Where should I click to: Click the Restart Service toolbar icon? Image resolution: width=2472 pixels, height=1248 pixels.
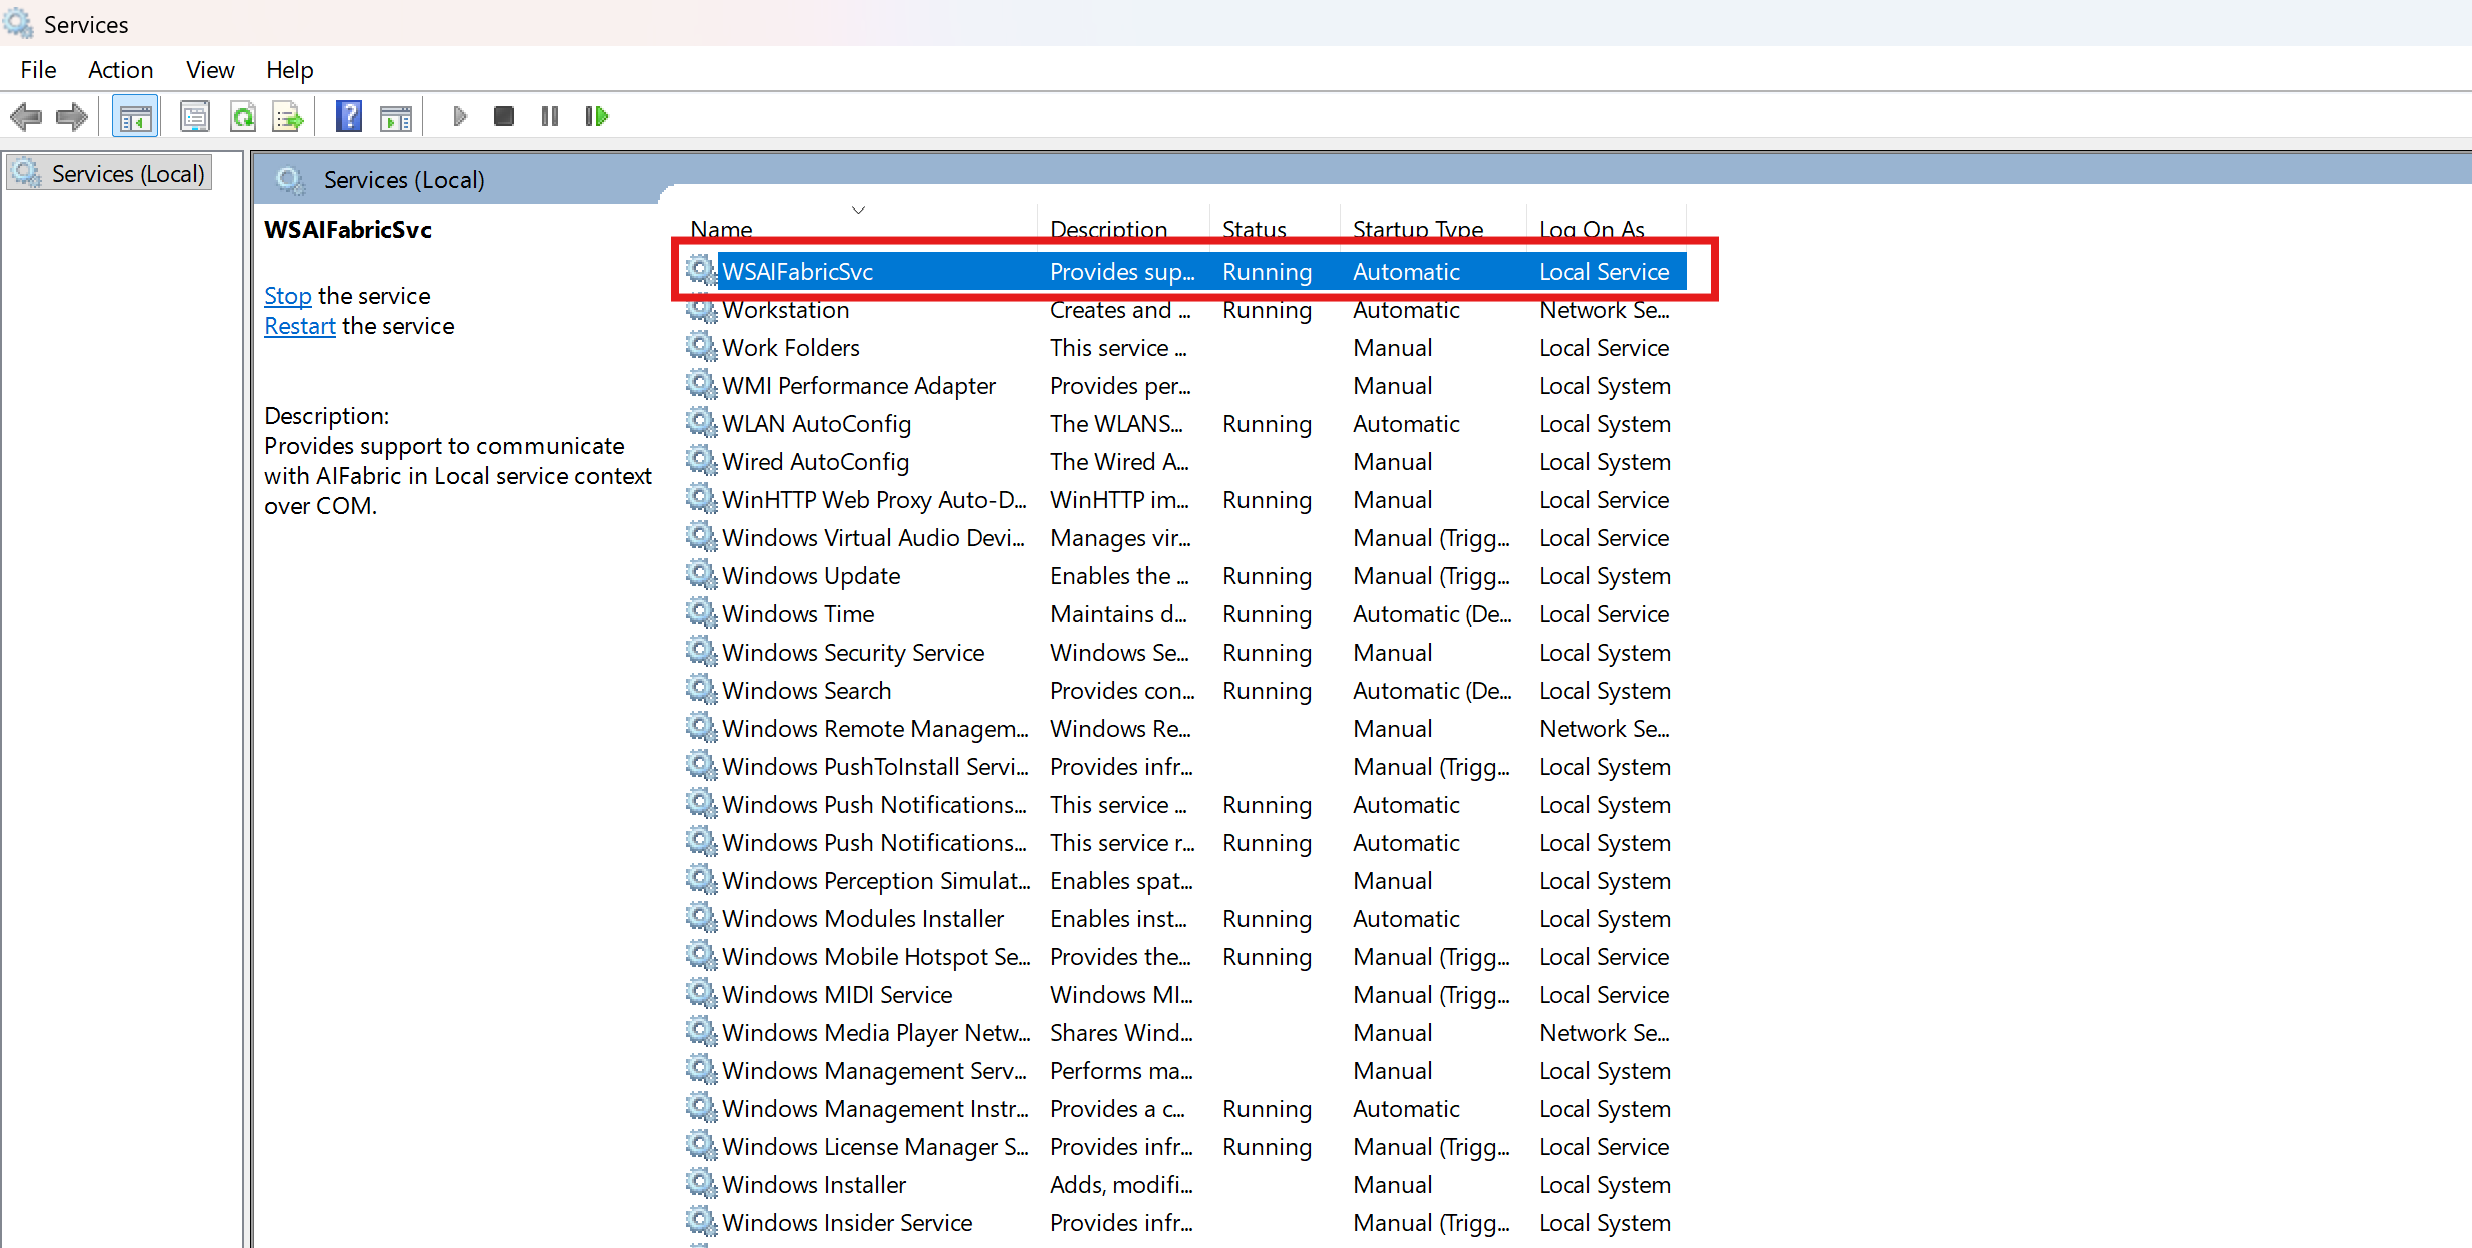pyautogui.click(x=597, y=117)
